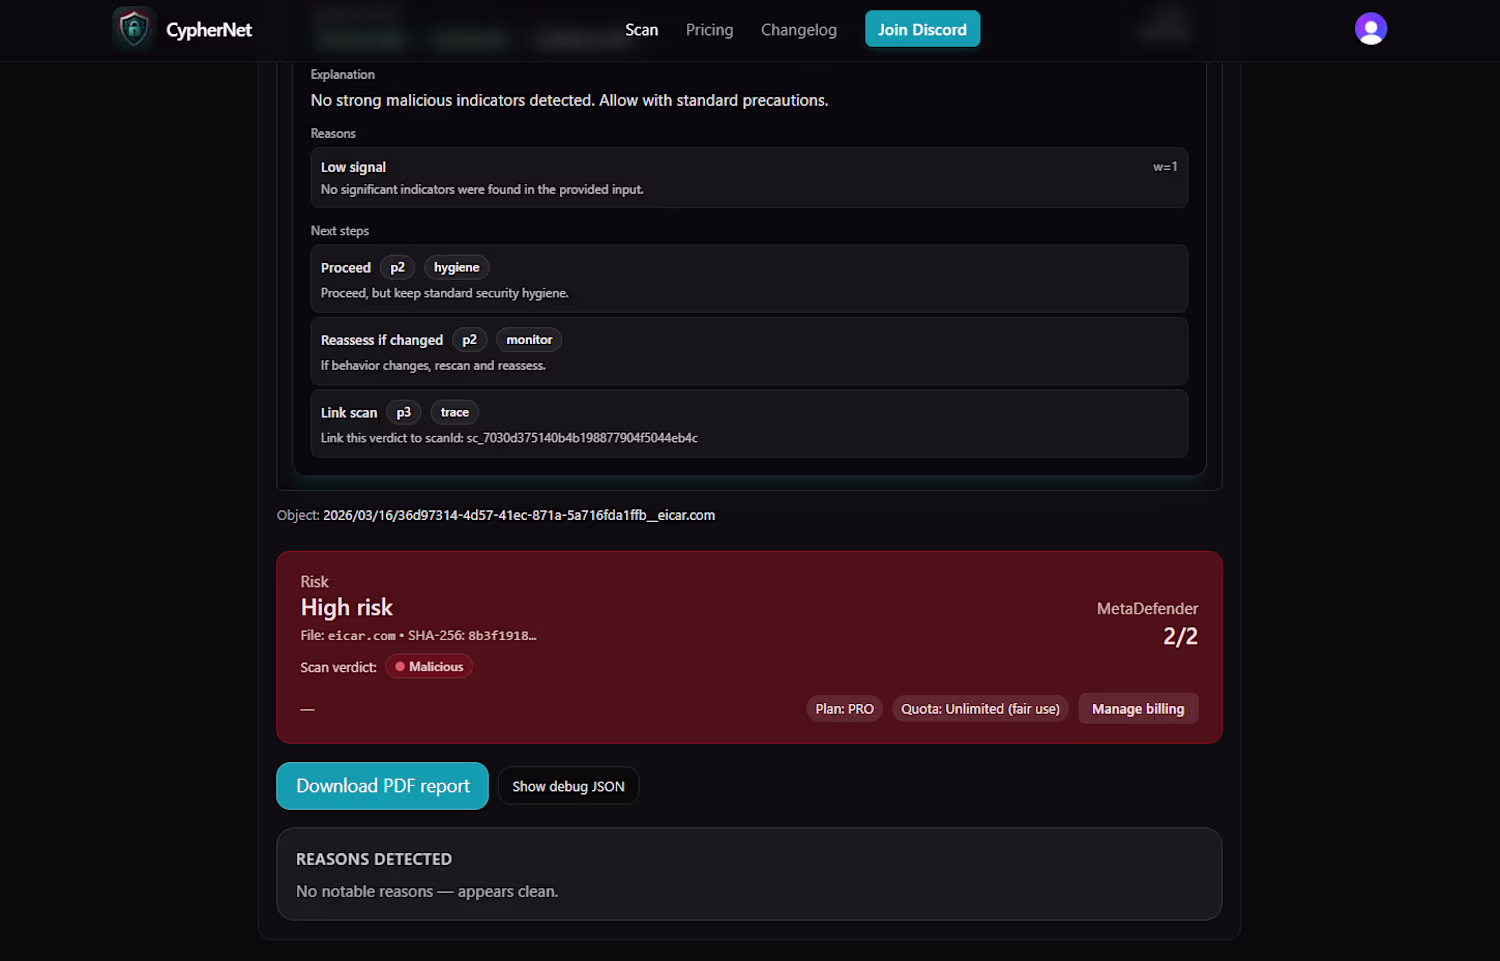Click the Join Discord button
Screen dimensions: 1500x961
[x=922, y=29]
